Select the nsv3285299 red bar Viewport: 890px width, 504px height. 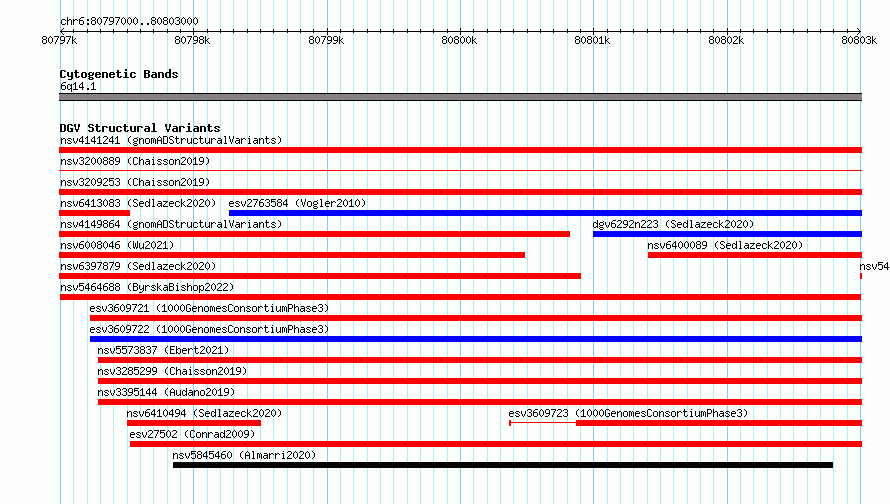pyautogui.click(x=480, y=381)
